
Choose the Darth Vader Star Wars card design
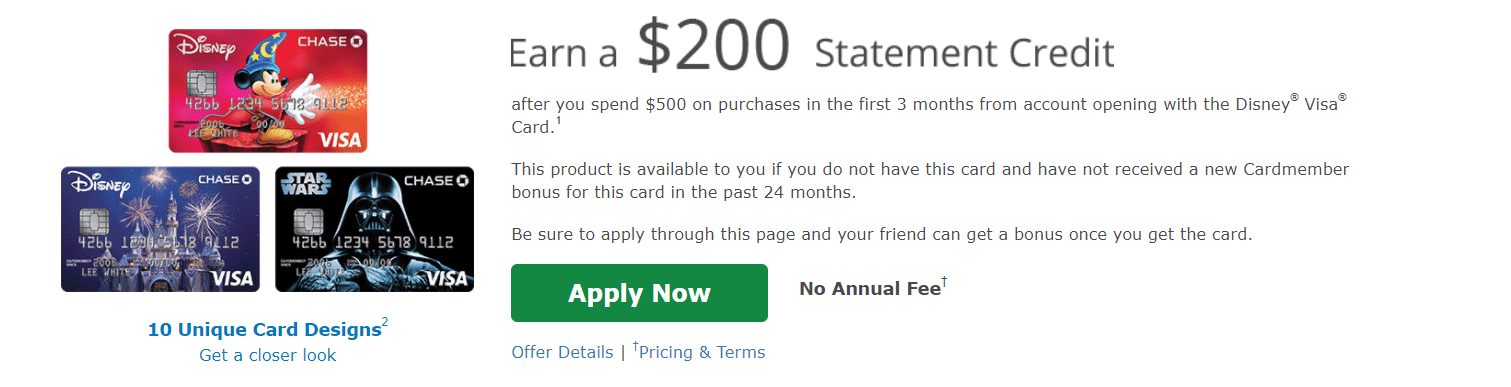click(374, 229)
